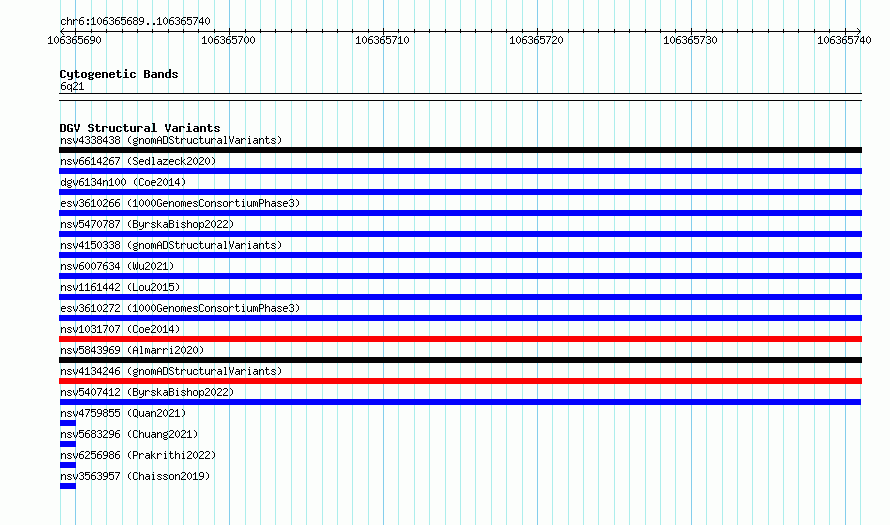Open variant nsv5843969 (Almarri2020) label
Viewport: 890px width, 525px height.
[x=132, y=350]
